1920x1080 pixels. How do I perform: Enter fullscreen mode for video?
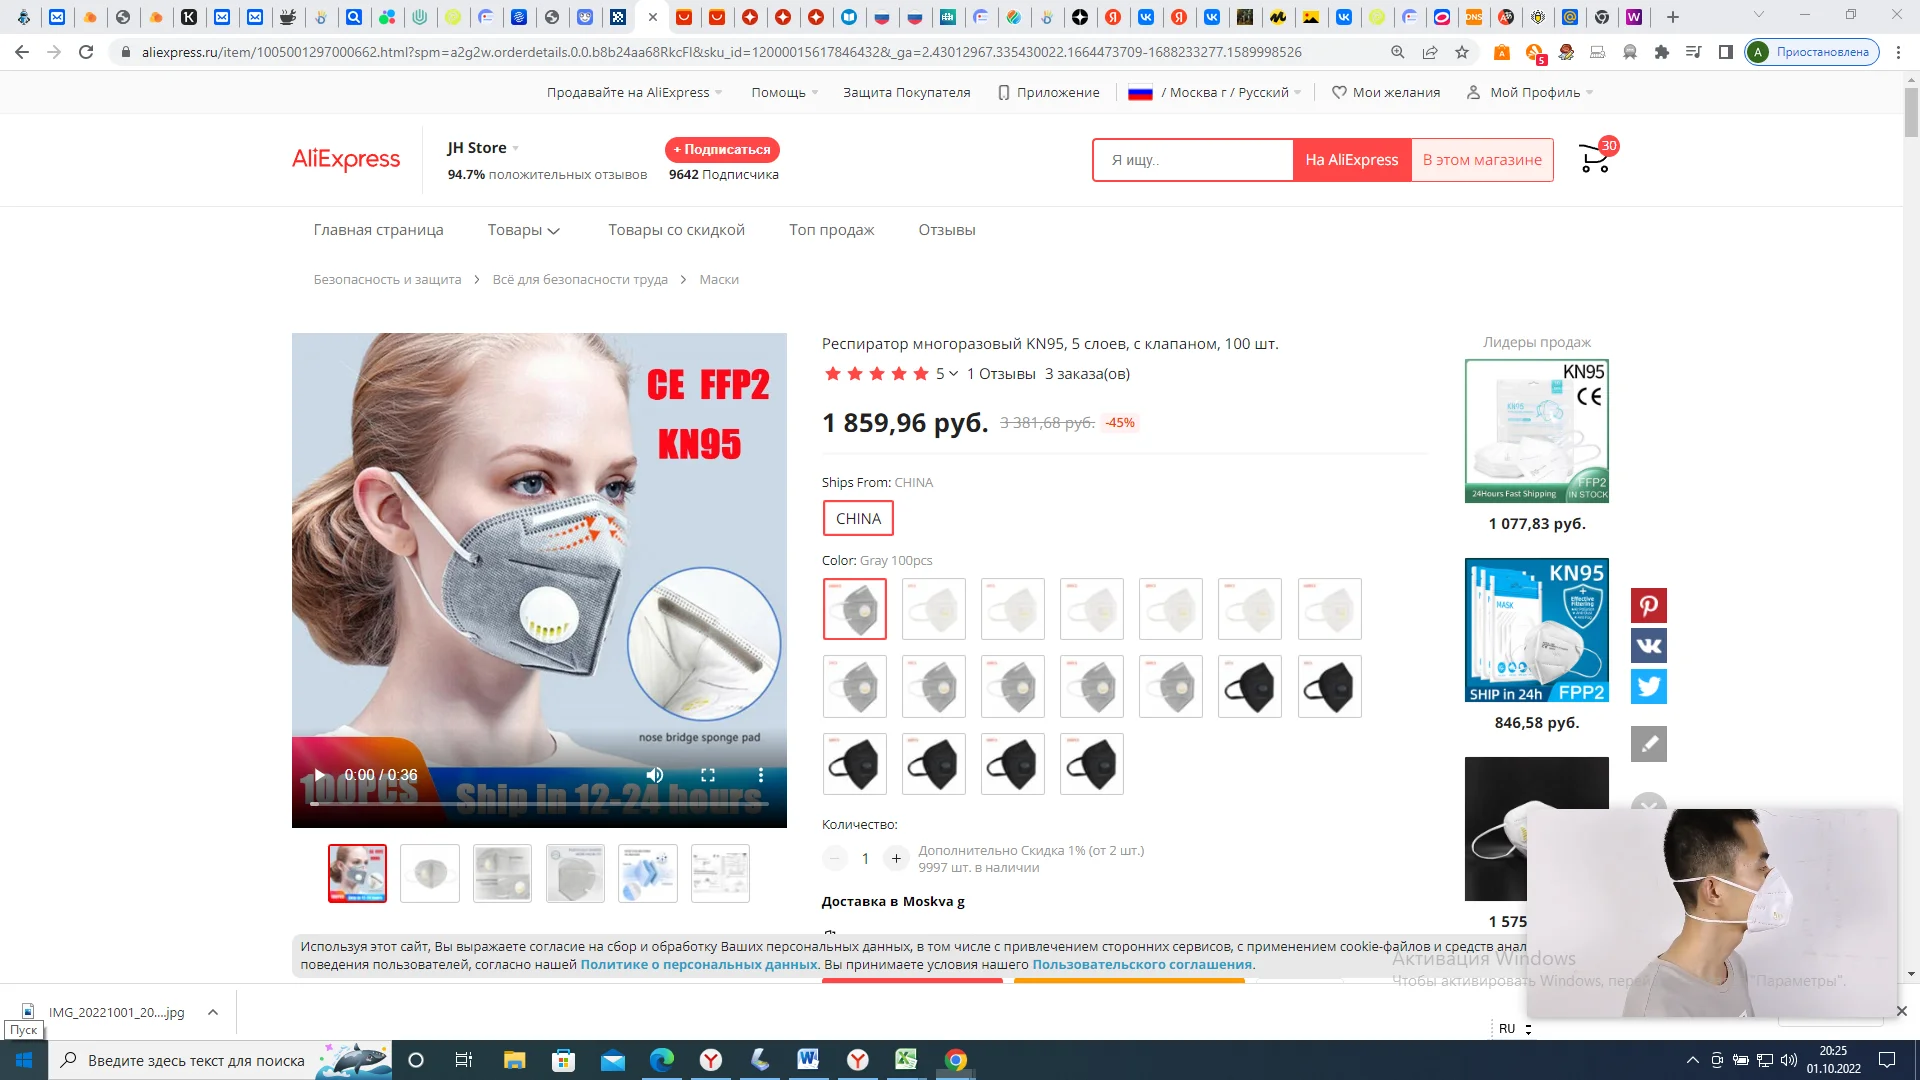[x=708, y=775]
